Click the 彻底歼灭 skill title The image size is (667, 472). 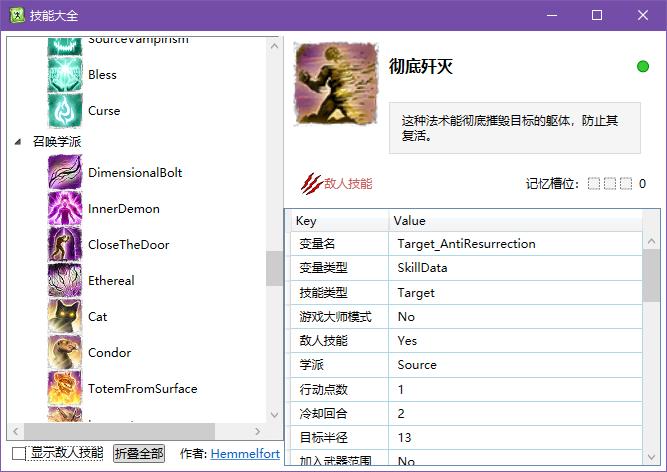(x=421, y=67)
